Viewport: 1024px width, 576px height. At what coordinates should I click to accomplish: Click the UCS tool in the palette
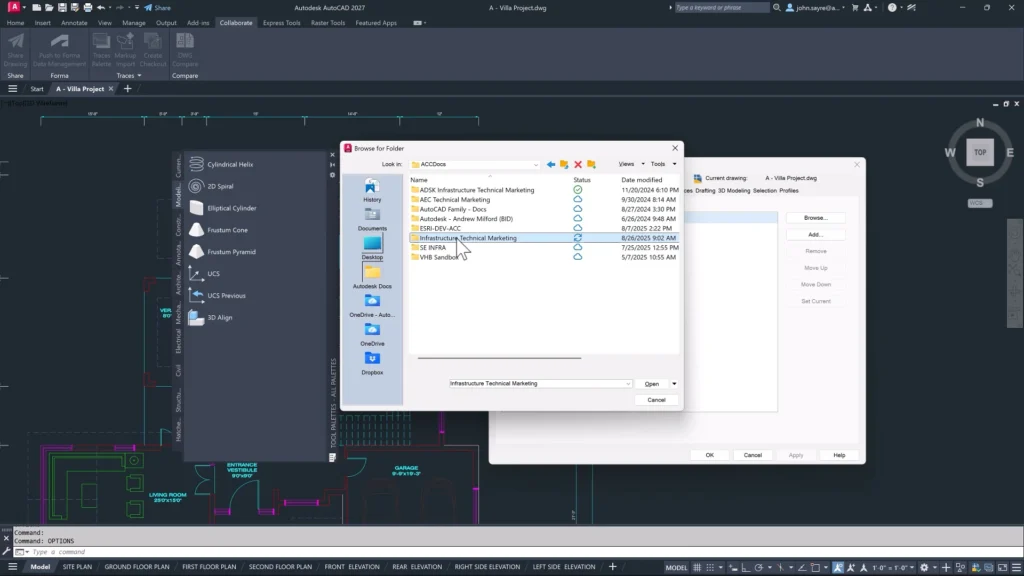pyautogui.click(x=205, y=274)
